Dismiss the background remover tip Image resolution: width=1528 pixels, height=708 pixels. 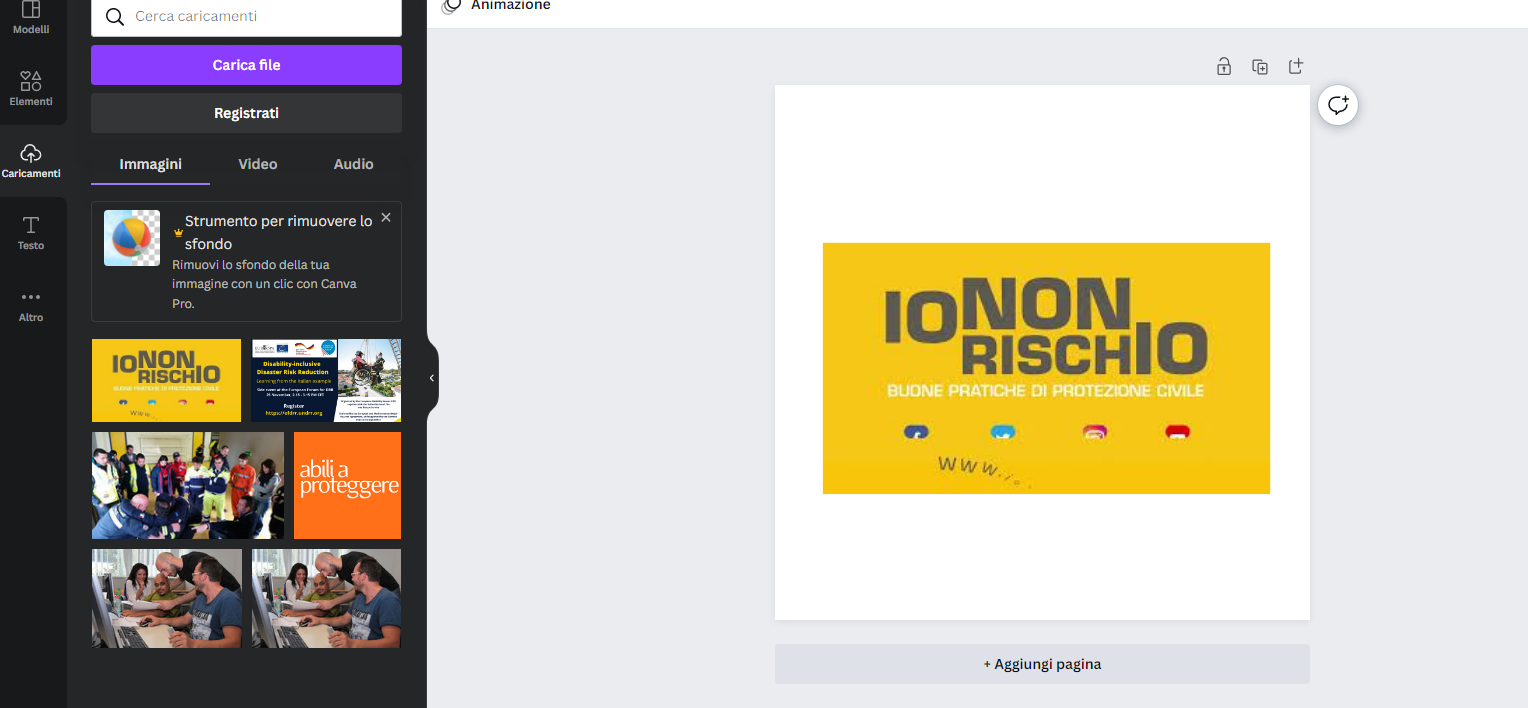click(x=386, y=217)
